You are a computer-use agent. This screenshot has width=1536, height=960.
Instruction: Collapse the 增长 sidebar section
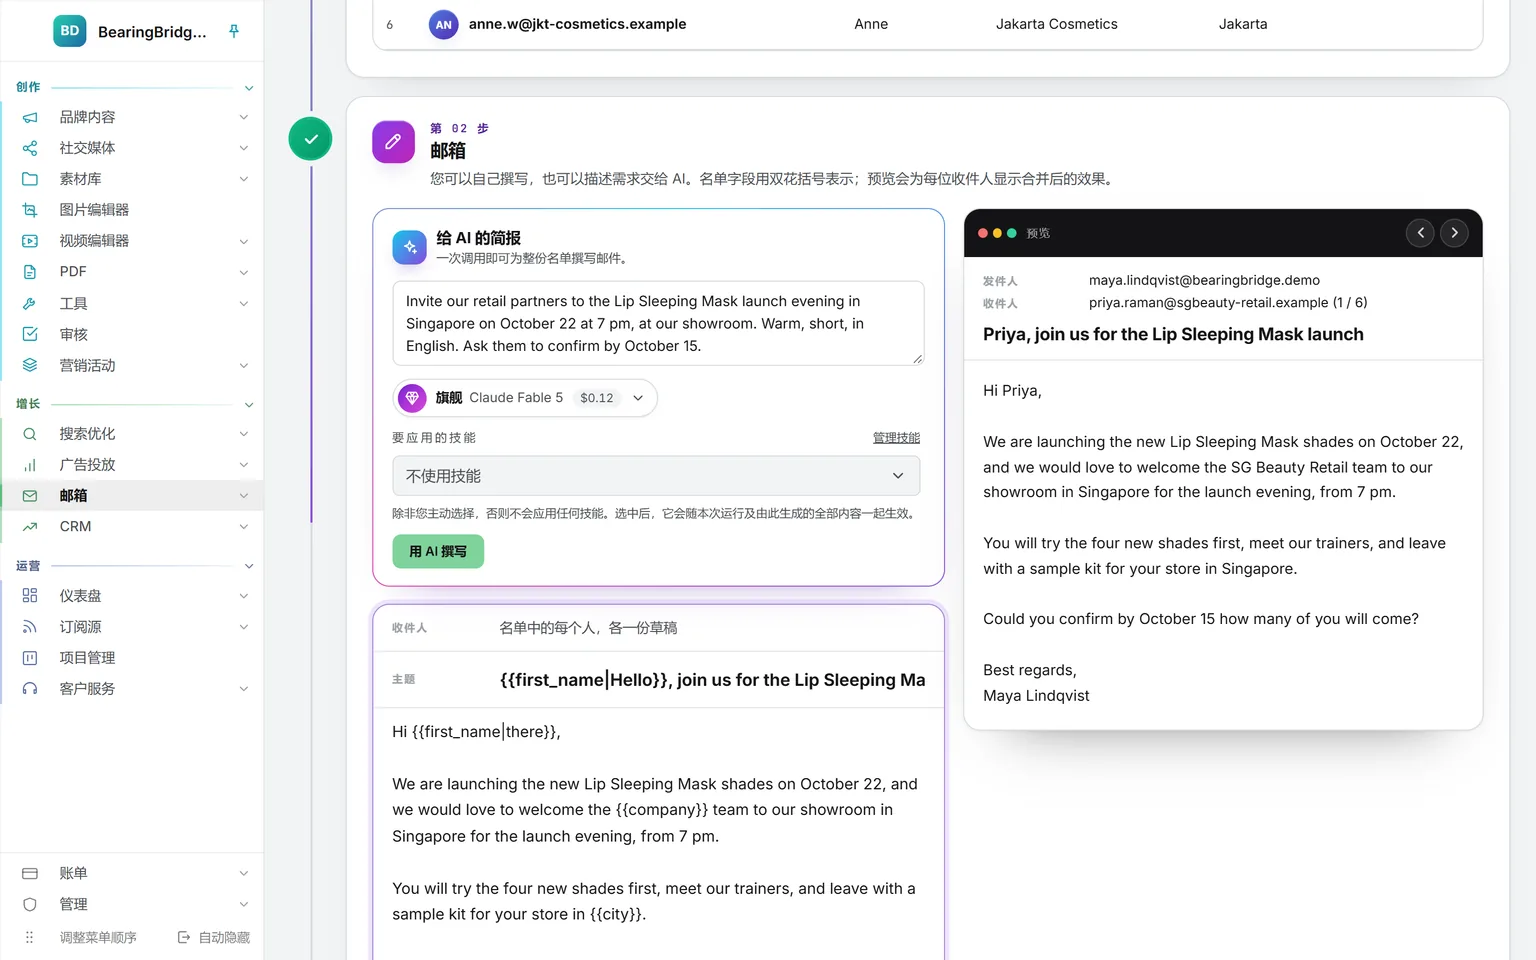pos(249,405)
